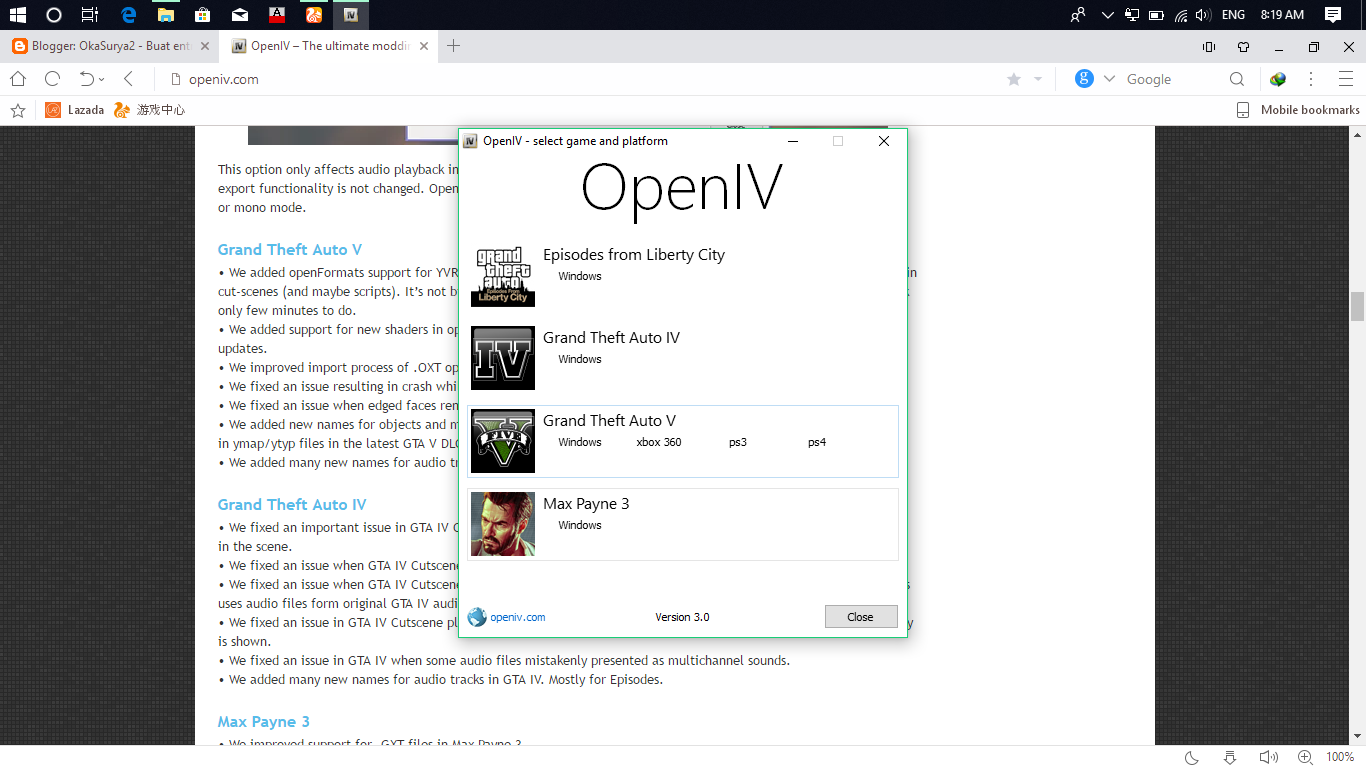Open Mobile bookmarks
The height and width of the screenshot is (768, 1366).
tap(1298, 110)
